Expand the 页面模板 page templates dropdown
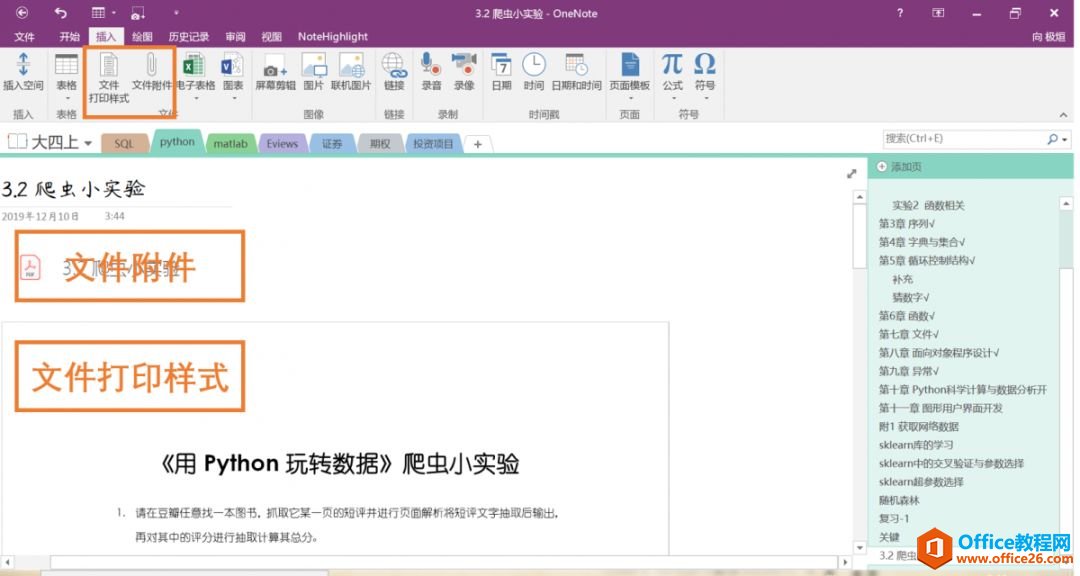This screenshot has height=576, width=1080. pyautogui.click(x=630, y=97)
